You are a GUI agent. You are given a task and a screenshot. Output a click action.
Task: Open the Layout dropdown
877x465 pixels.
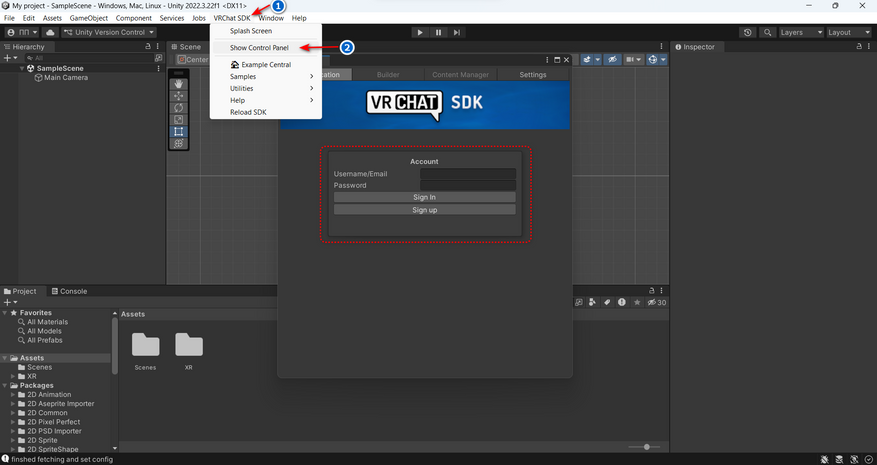848,32
